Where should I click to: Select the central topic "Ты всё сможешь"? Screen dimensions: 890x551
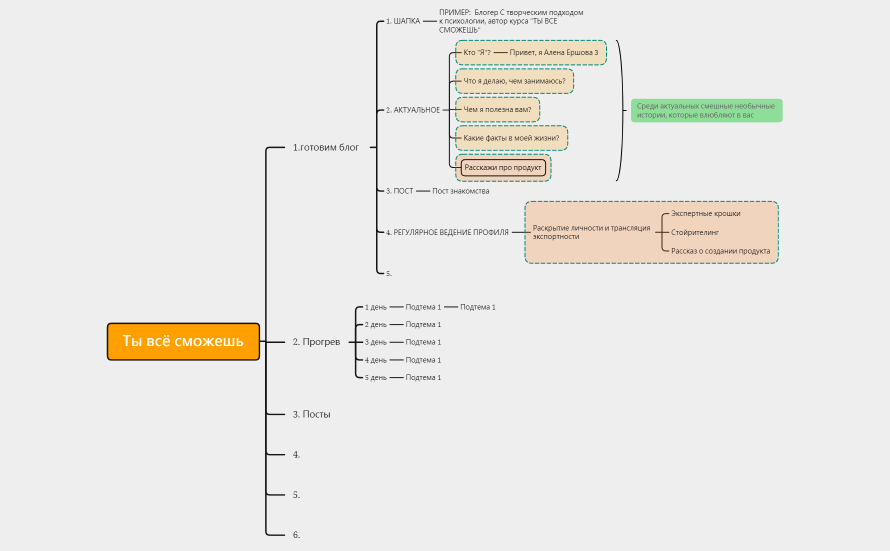pos(183,341)
